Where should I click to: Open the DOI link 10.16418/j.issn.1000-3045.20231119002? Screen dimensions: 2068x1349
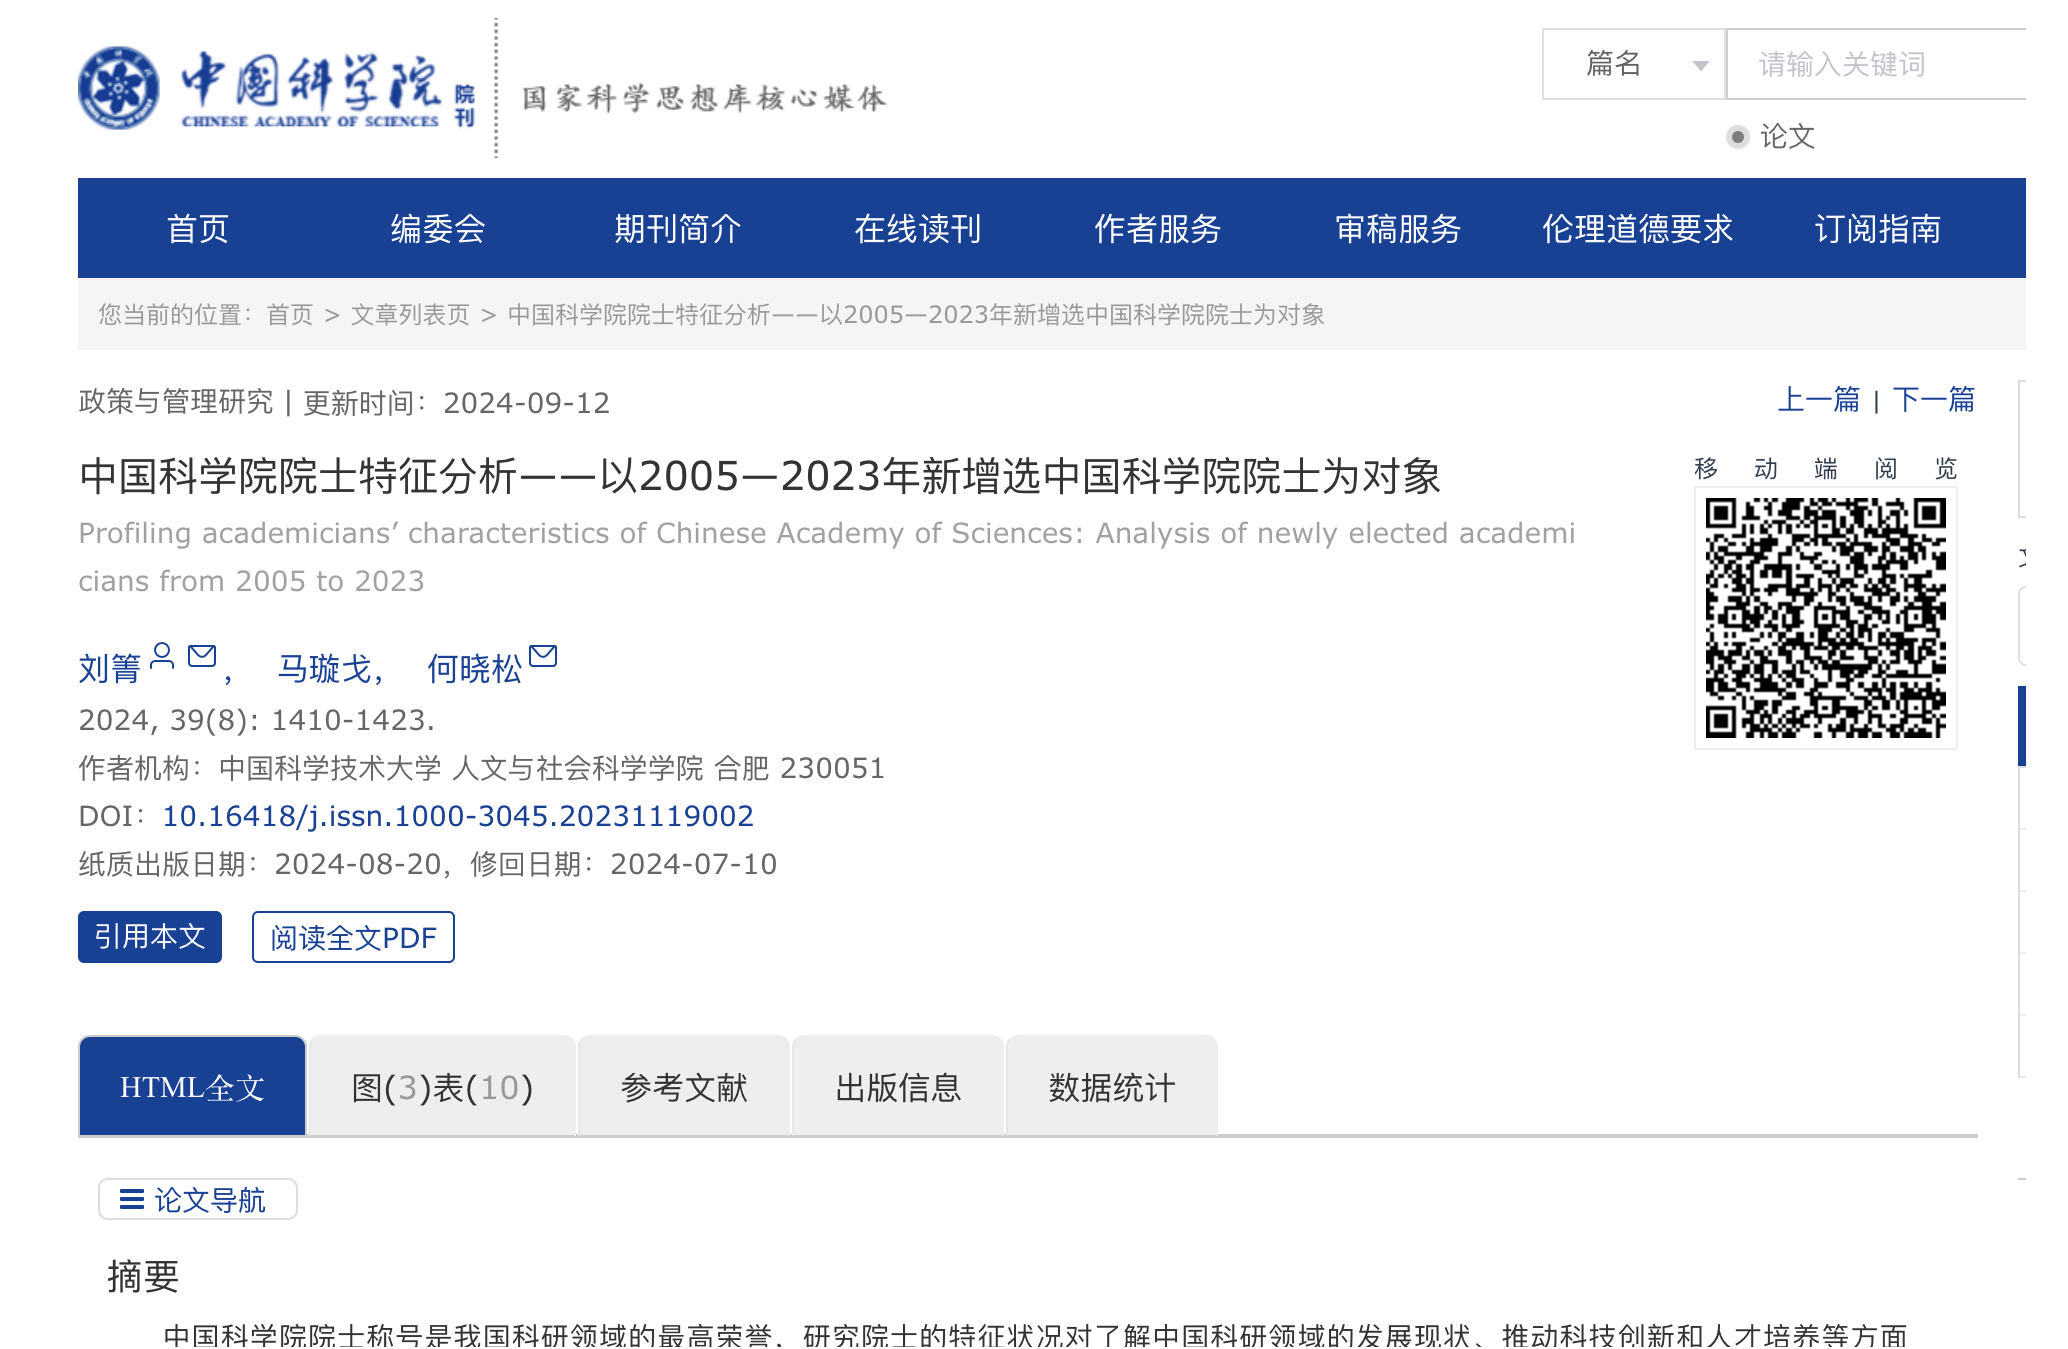point(458,816)
